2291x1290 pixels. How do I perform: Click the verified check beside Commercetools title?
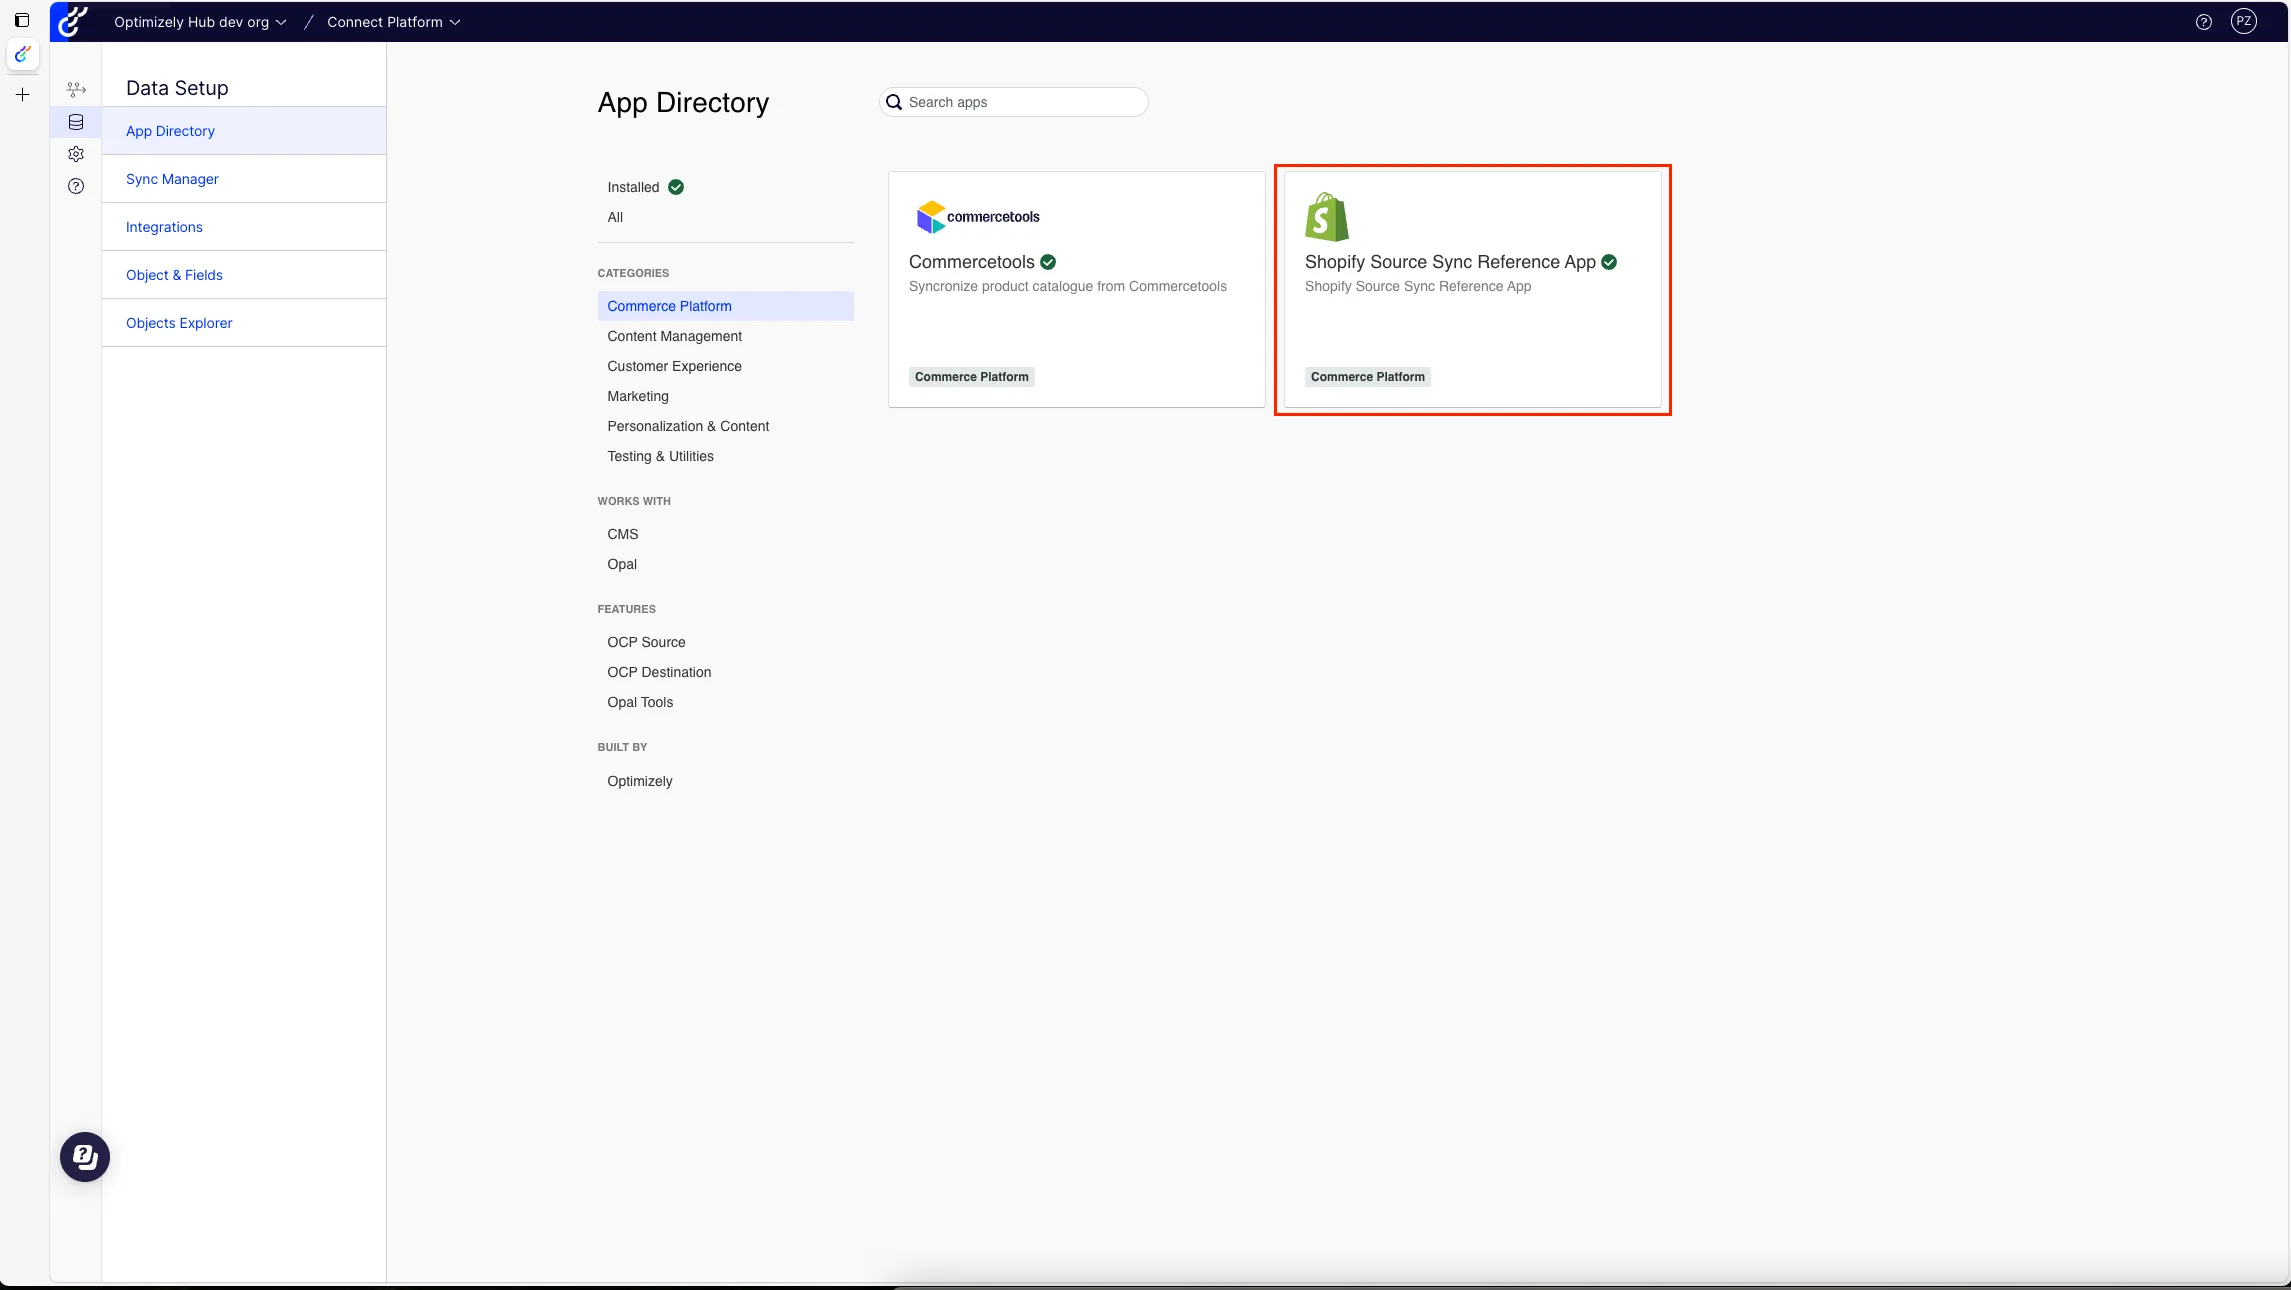coord(1048,262)
